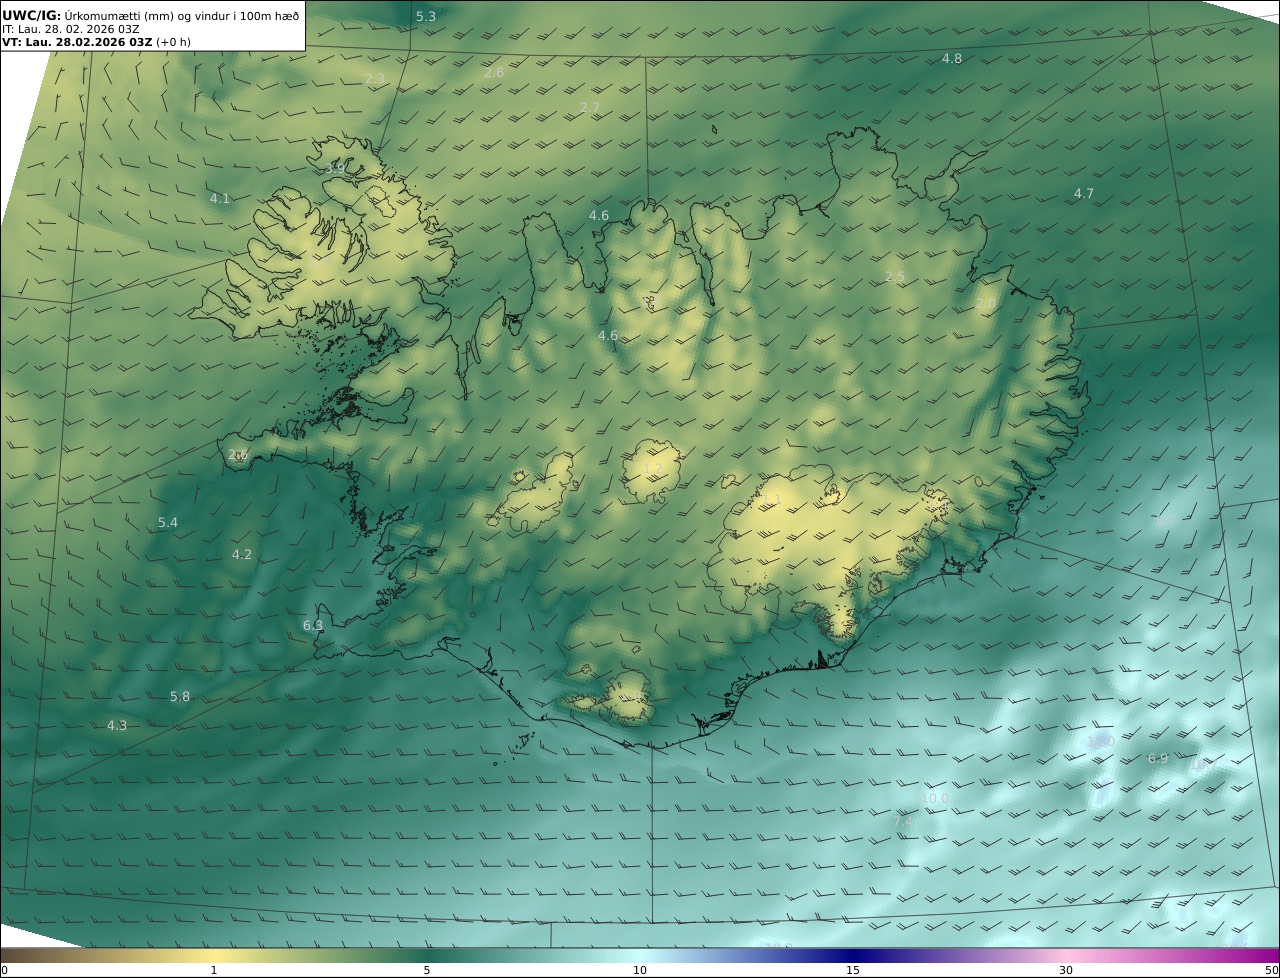Viewport: 1280px width, 978px height.
Task: Click the pale yellow section of the color bar
Action: pos(214,955)
